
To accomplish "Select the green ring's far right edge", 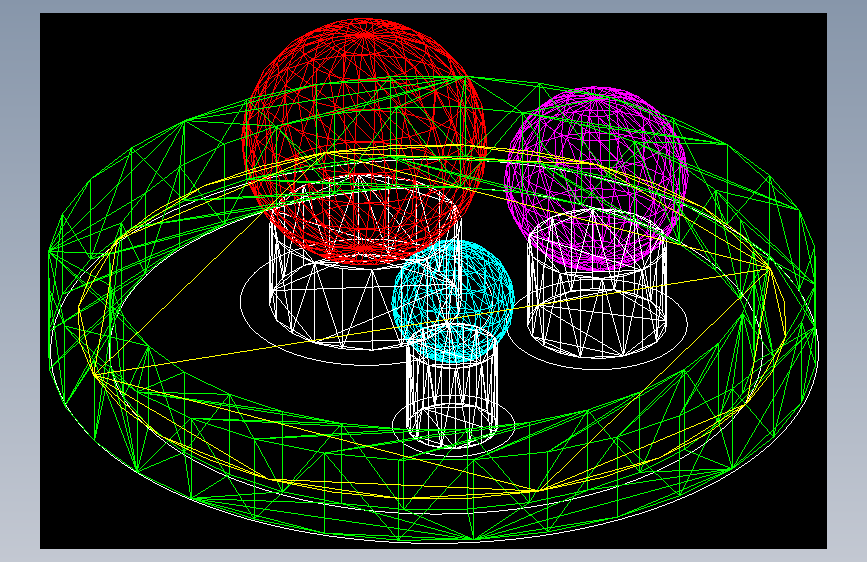I will [813, 310].
